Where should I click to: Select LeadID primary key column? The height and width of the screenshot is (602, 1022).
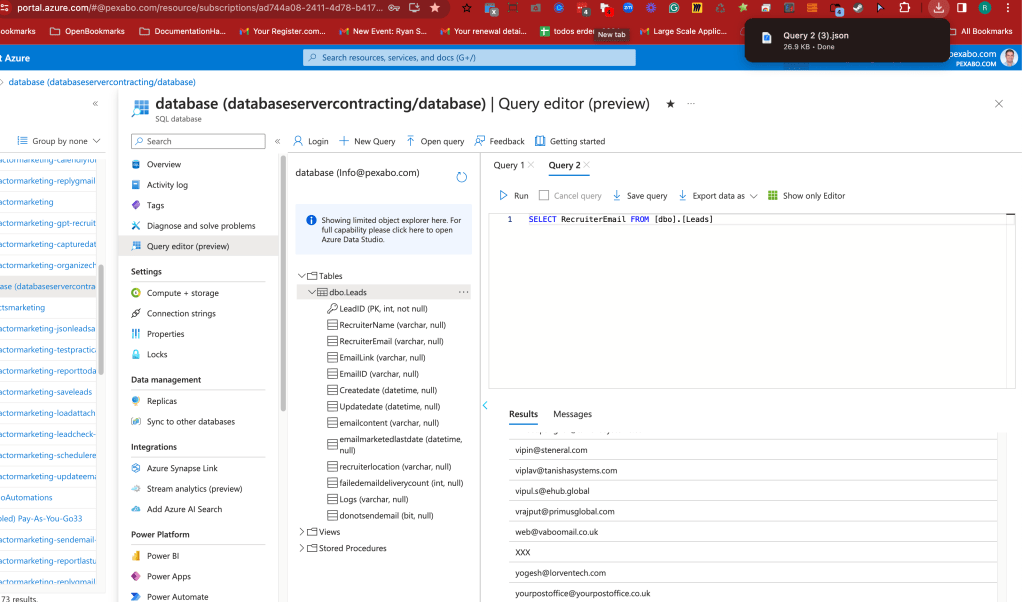[x=383, y=309]
